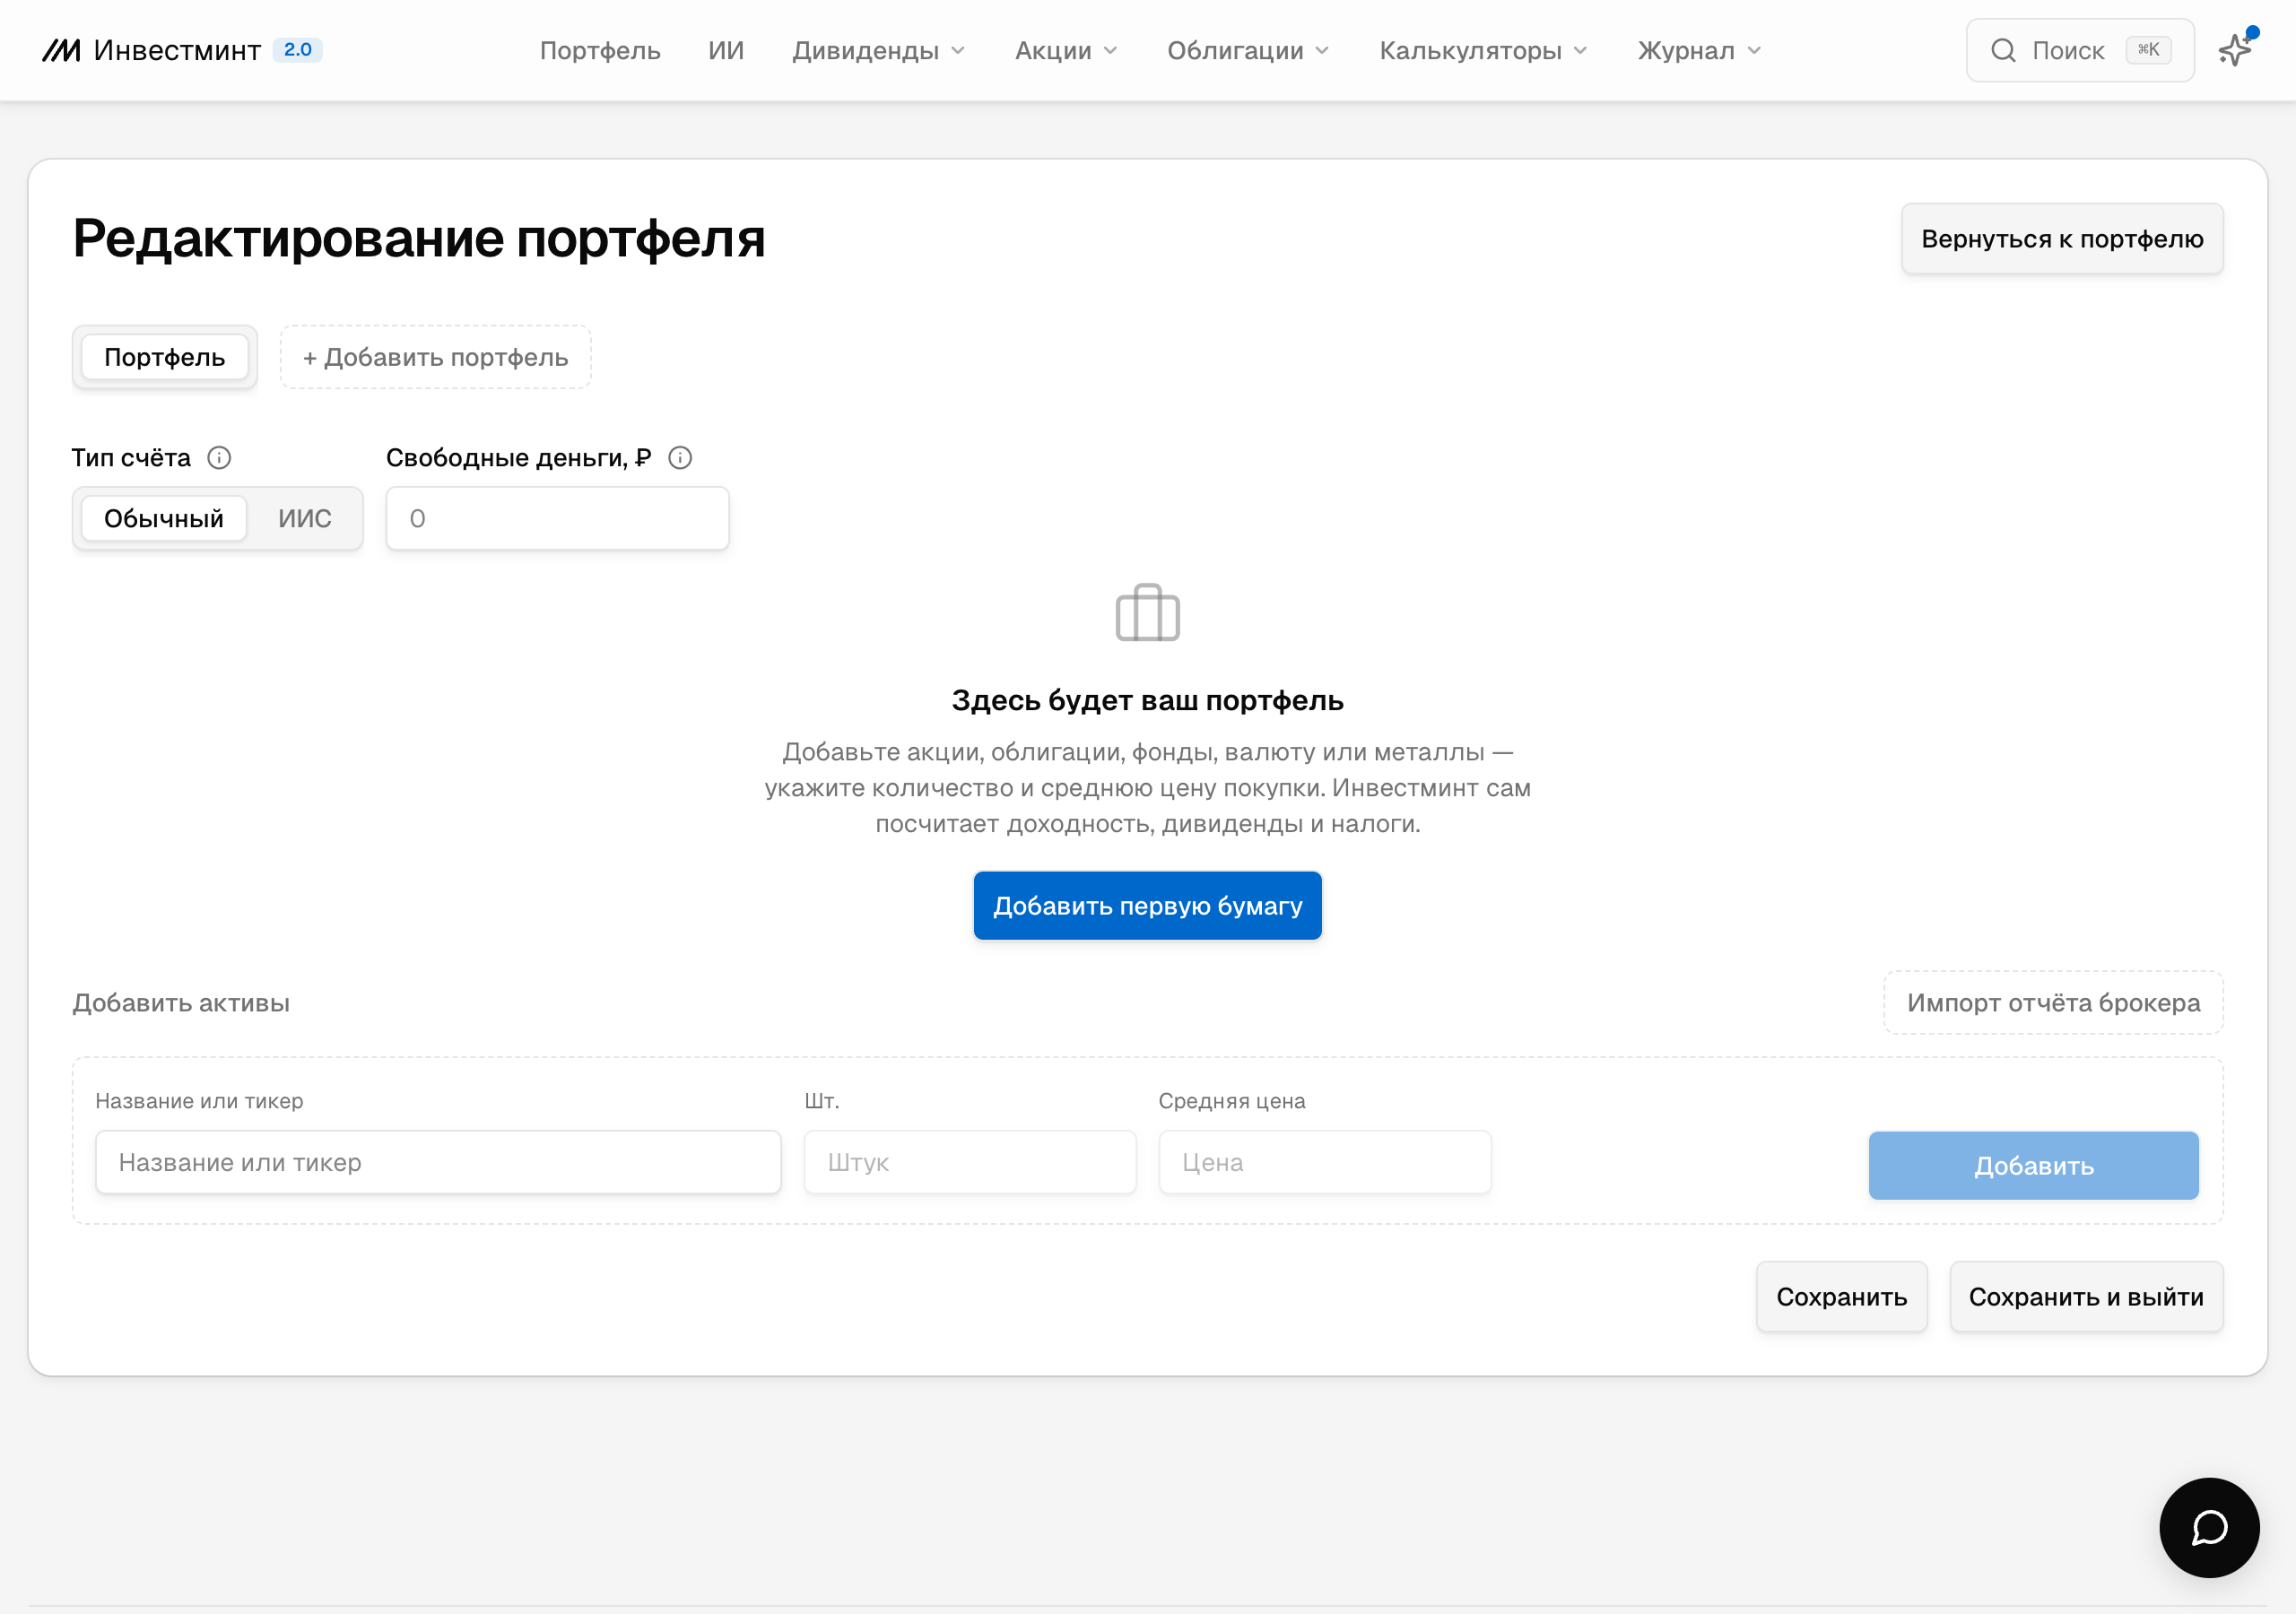Select Обычный account type
Screen dimensions: 2296x1614
pos(164,519)
